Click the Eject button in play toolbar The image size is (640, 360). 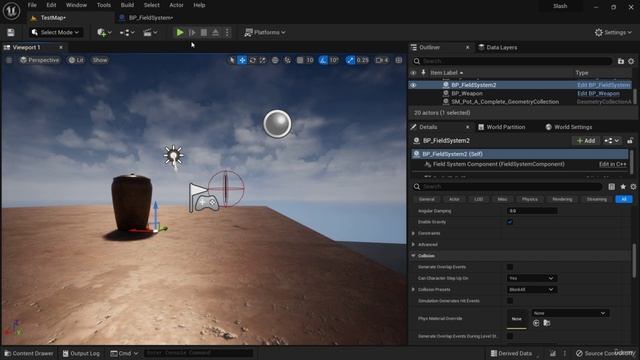(x=216, y=32)
